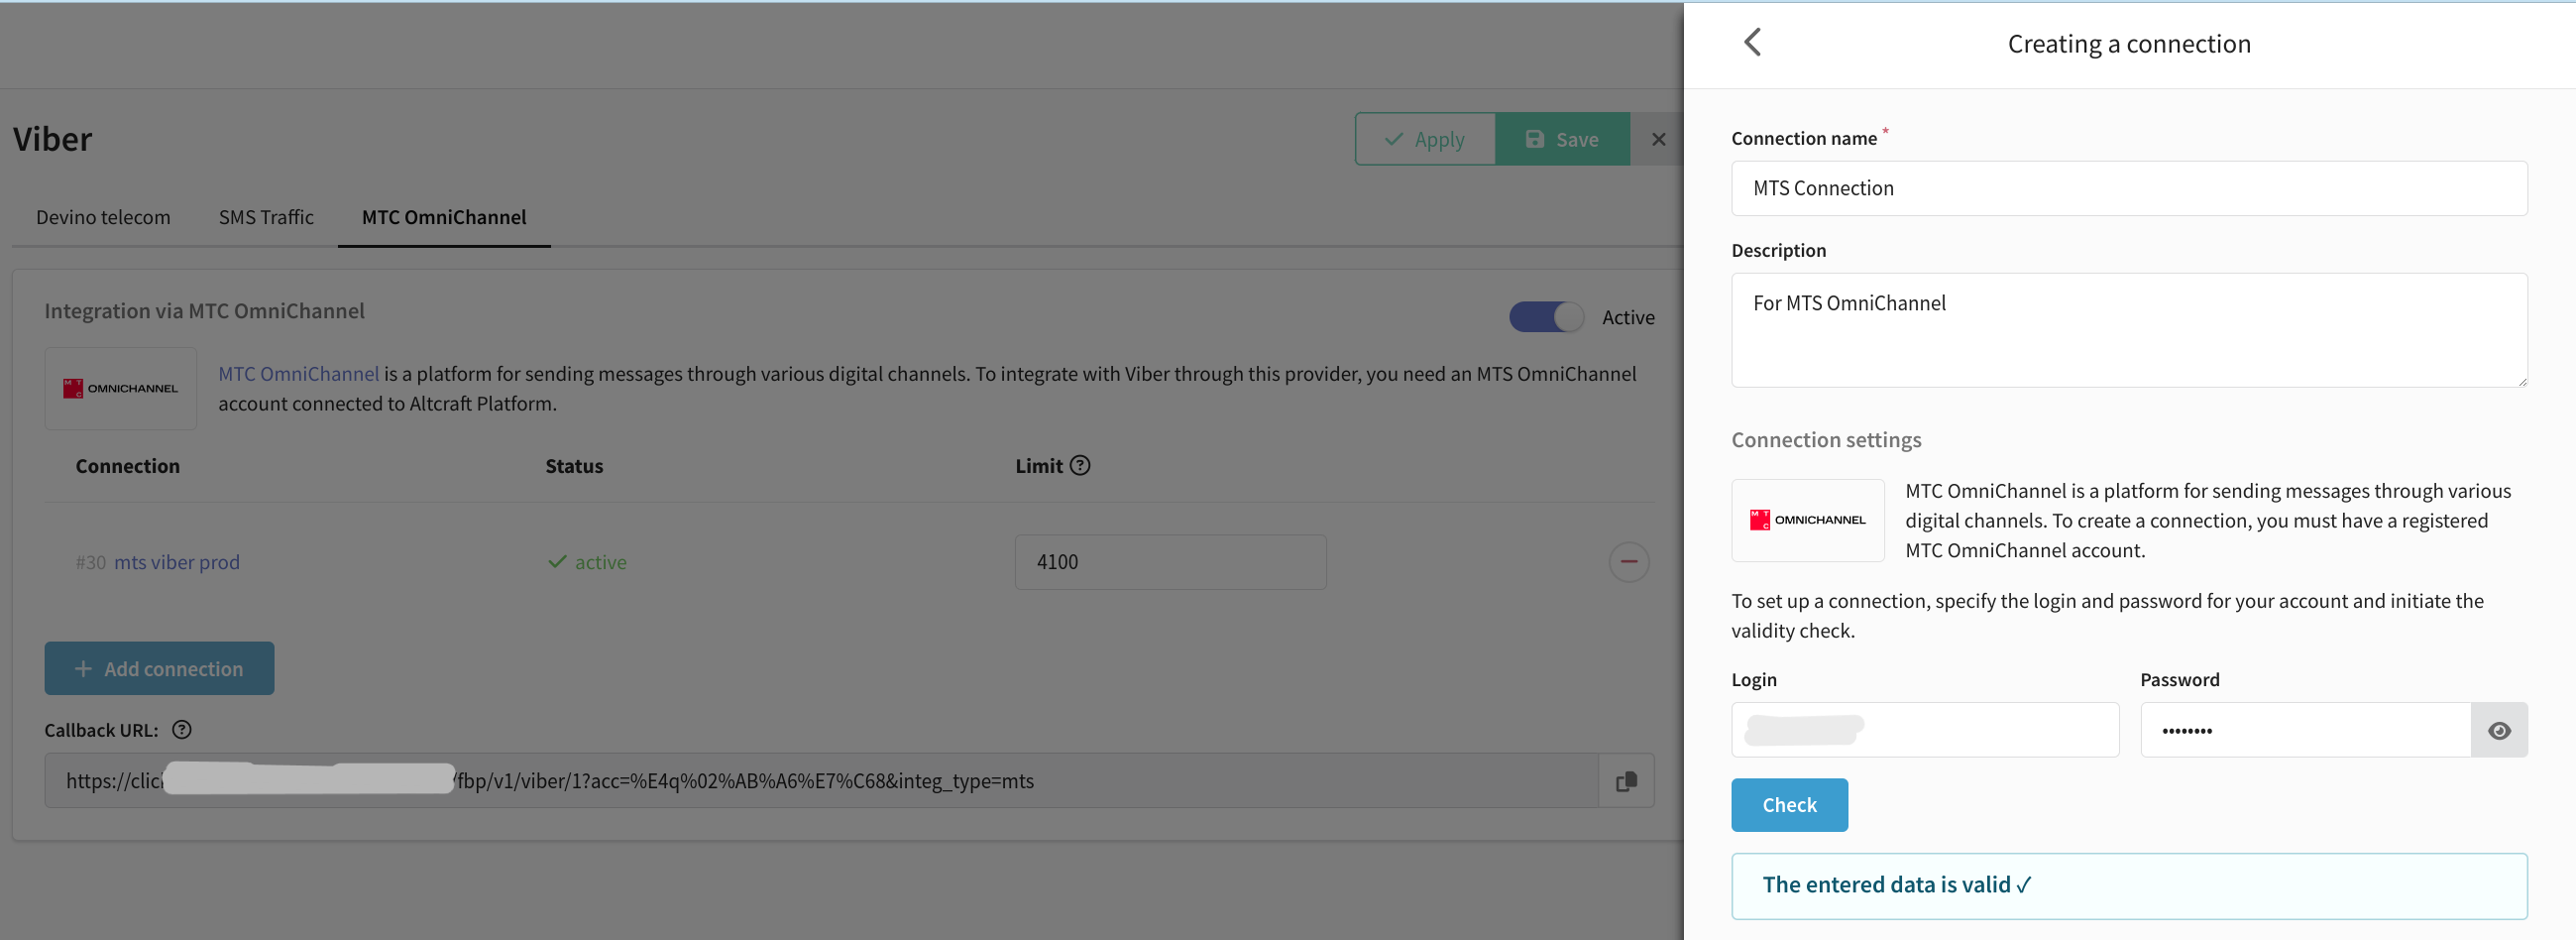Click the Add connection button

tap(159, 668)
